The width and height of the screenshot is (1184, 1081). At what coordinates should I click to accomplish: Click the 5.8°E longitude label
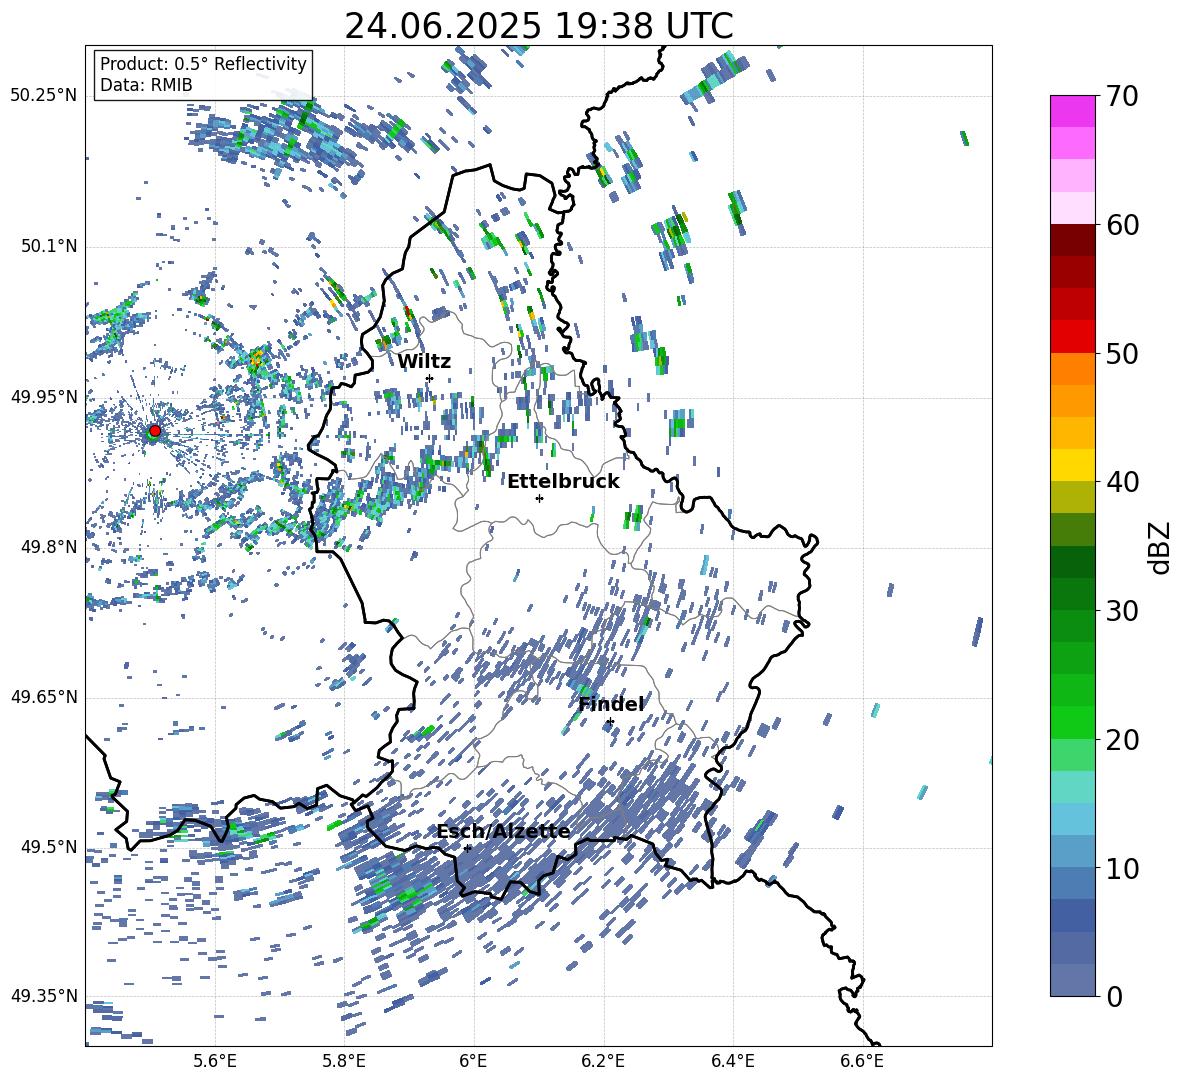click(x=344, y=1061)
